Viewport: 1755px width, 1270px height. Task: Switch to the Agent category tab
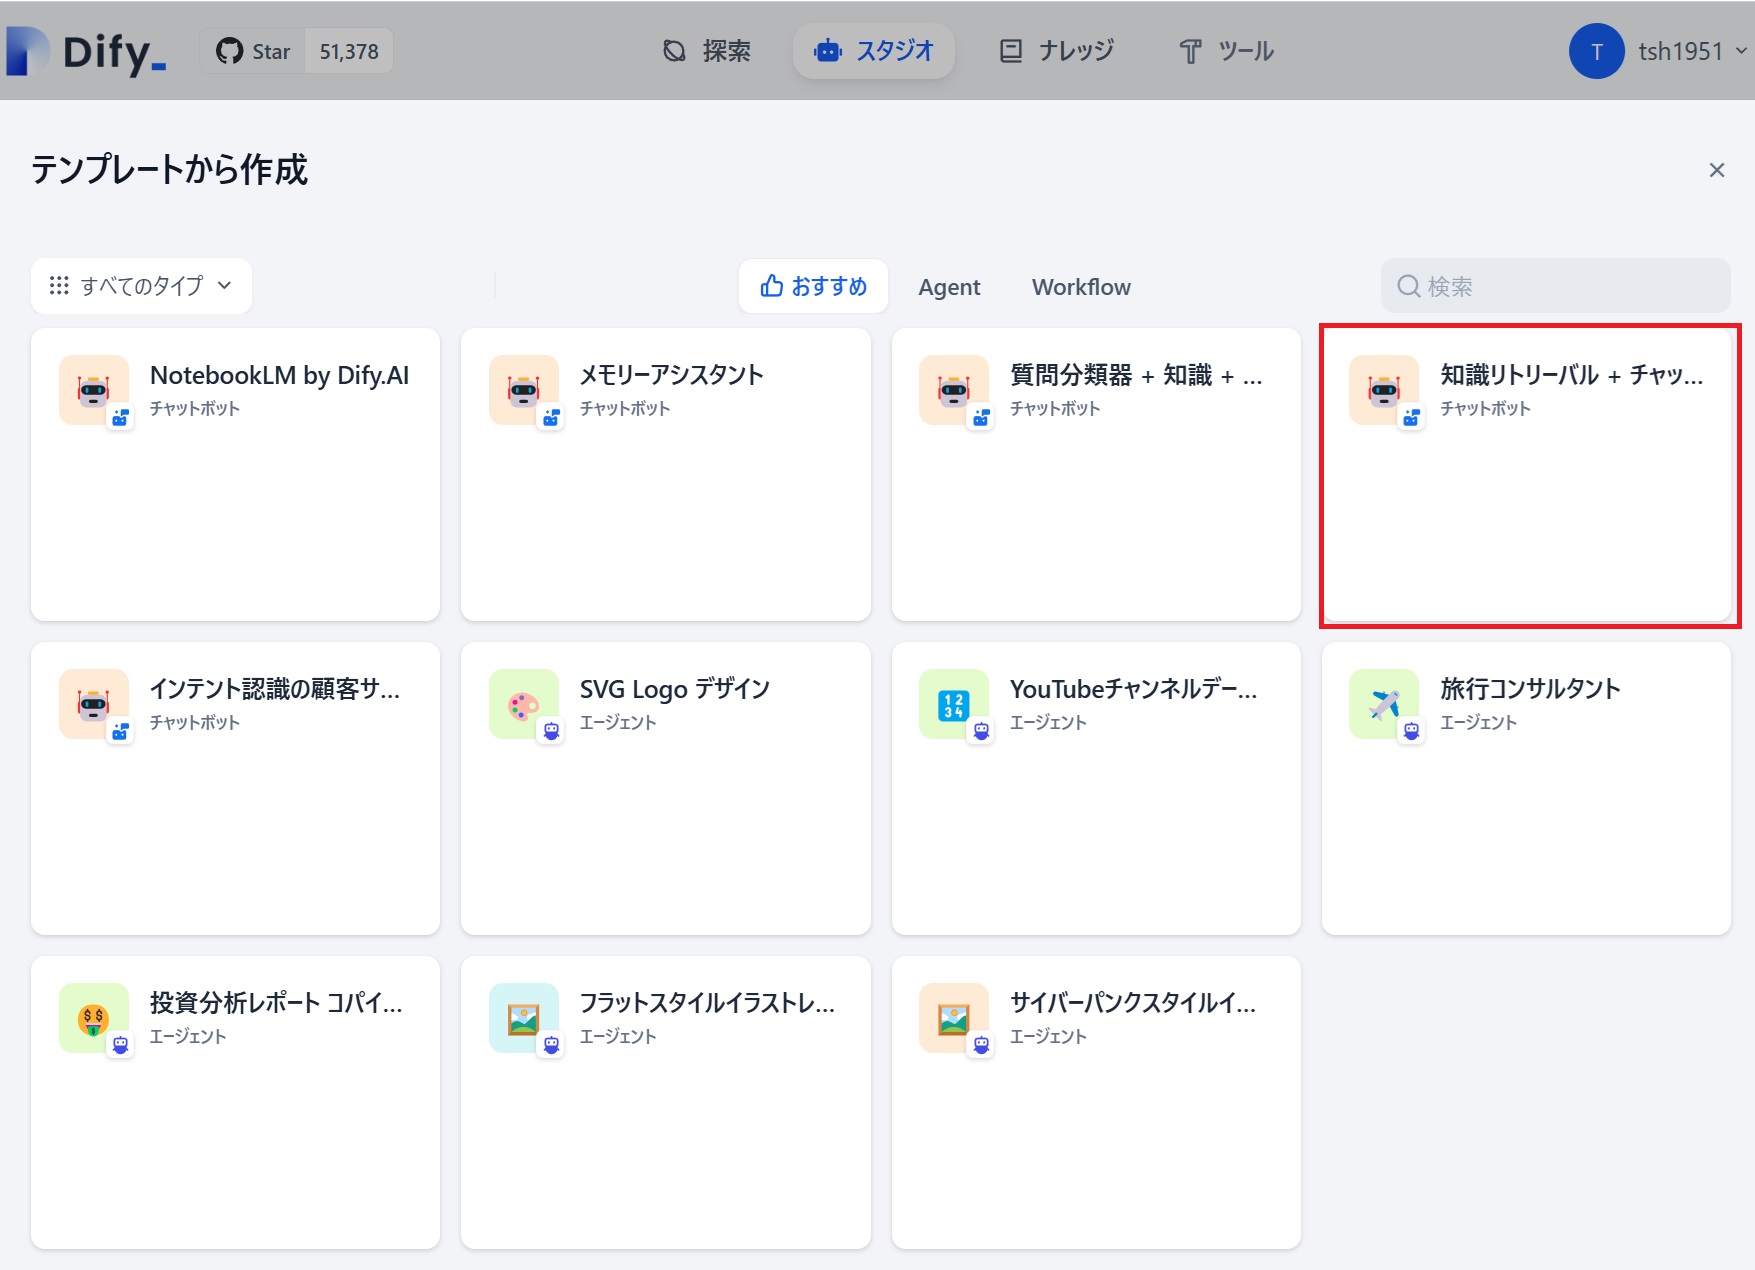point(949,287)
